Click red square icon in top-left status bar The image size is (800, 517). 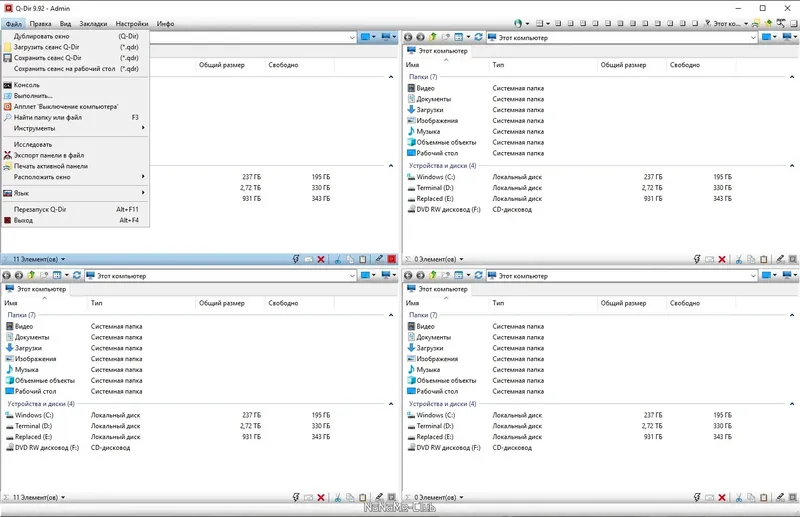[x=392, y=259]
